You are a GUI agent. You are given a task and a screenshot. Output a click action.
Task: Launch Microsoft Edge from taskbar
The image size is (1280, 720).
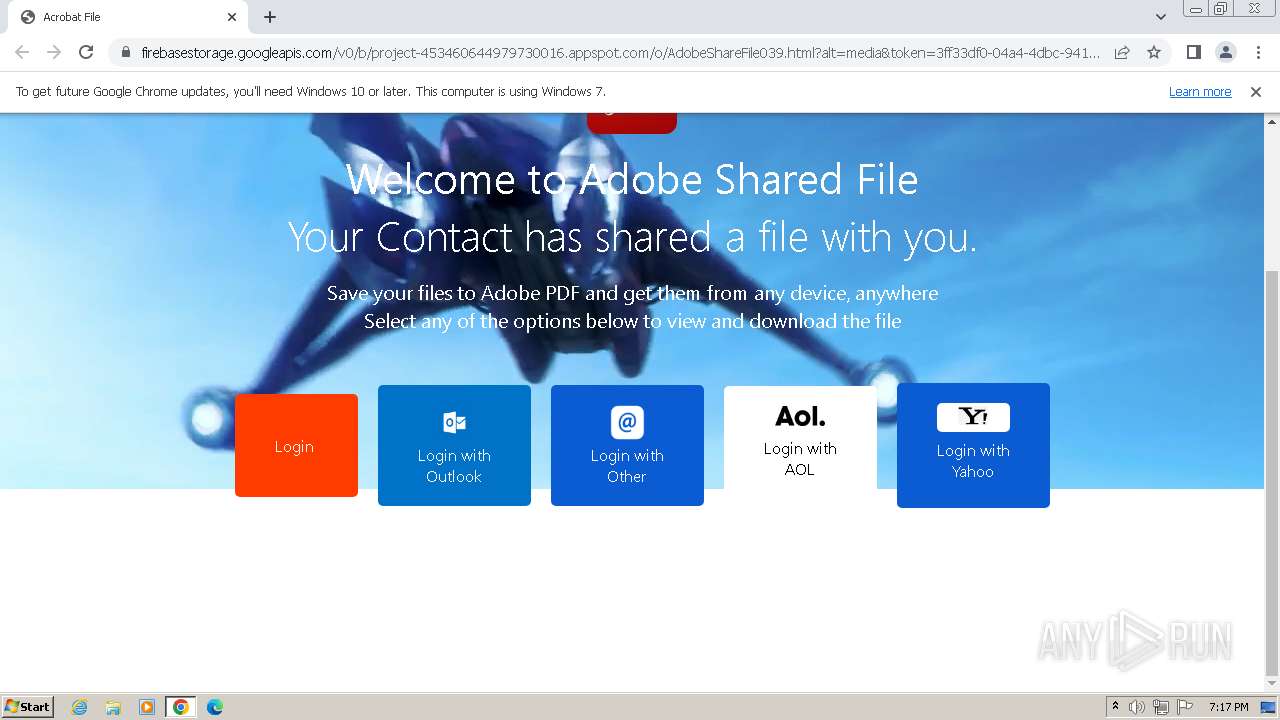point(214,707)
